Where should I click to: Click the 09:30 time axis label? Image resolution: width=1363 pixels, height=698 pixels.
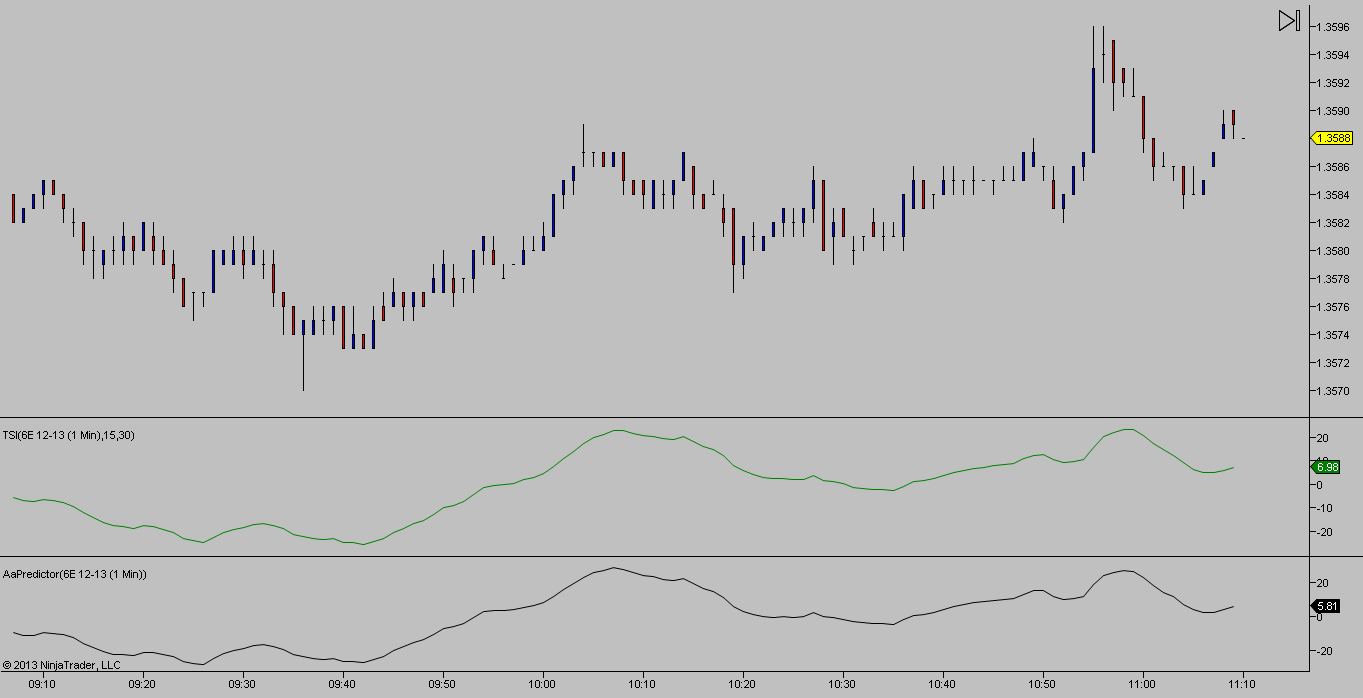coord(242,684)
